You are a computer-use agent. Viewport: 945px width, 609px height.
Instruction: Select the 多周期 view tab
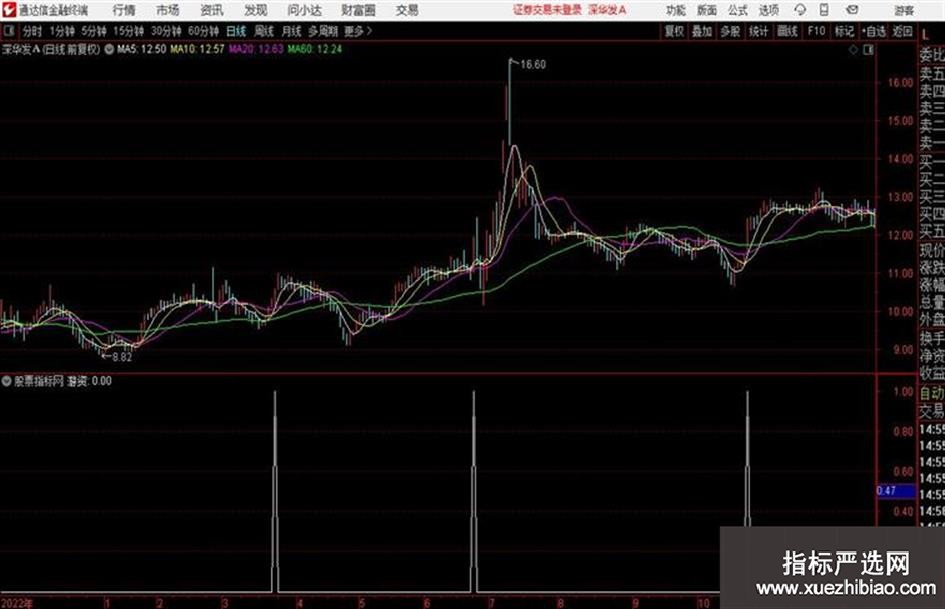click(322, 31)
